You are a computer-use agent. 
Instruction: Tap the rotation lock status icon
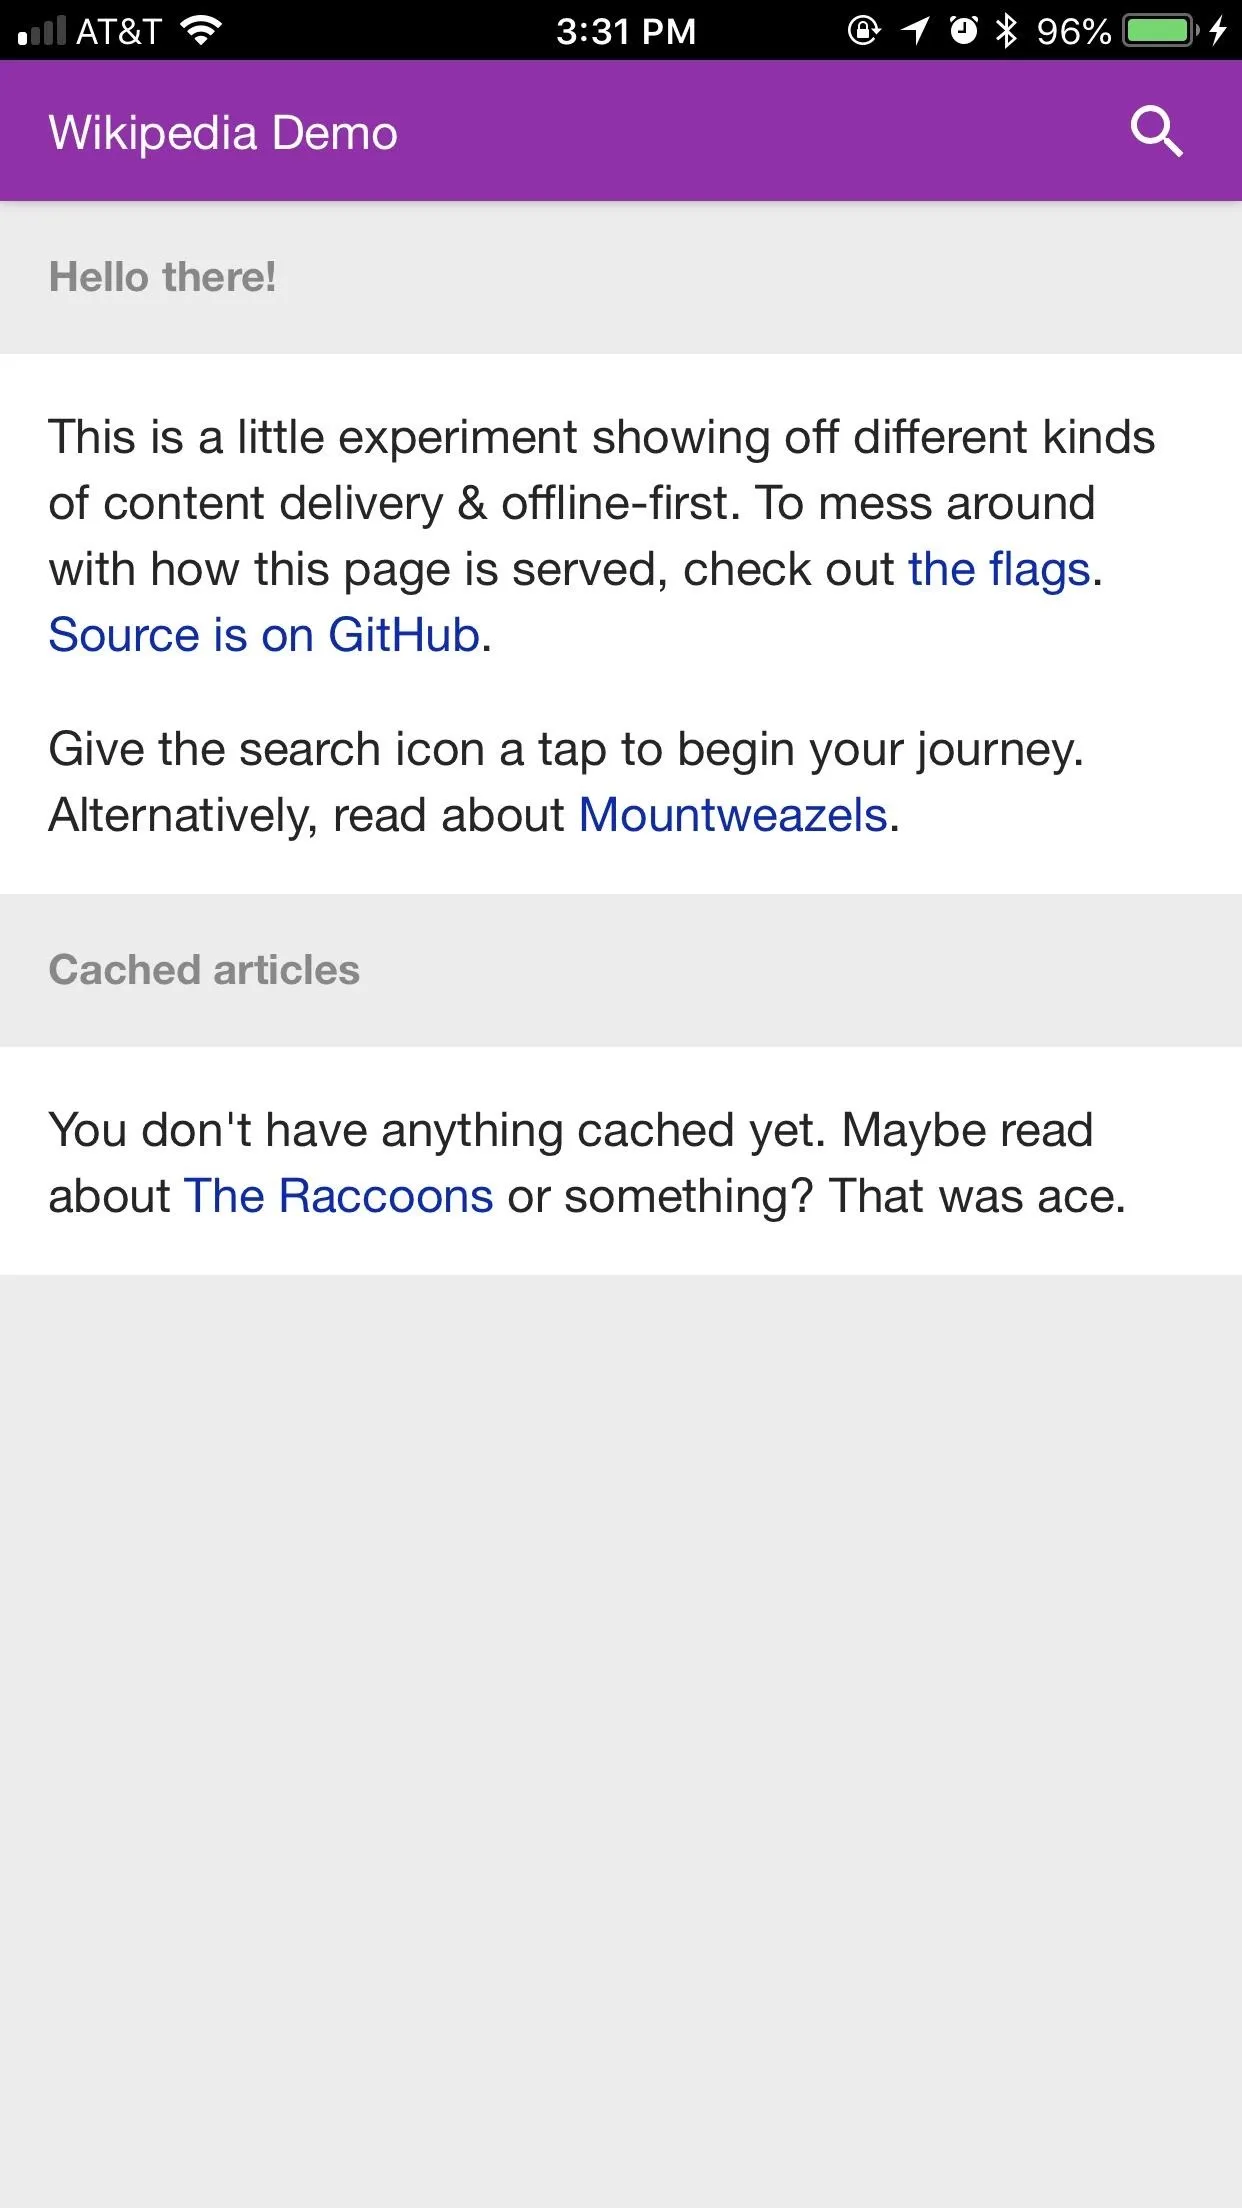click(864, 31)
